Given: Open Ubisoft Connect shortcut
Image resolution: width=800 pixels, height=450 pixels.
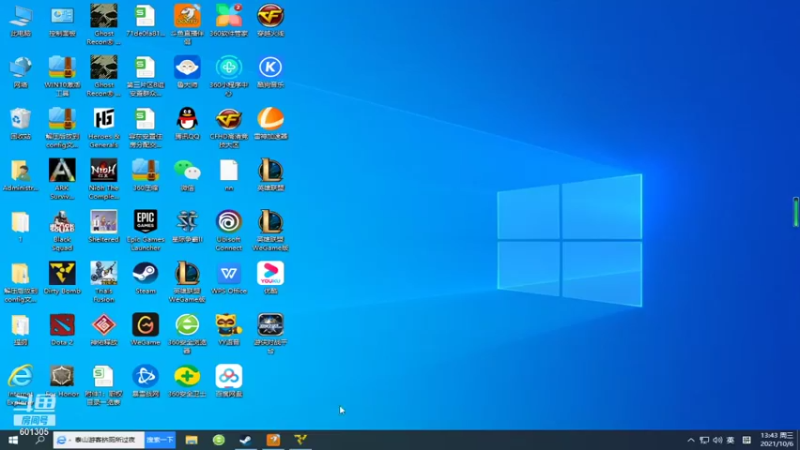Looking at the screenshot, I should coord(229,230).
